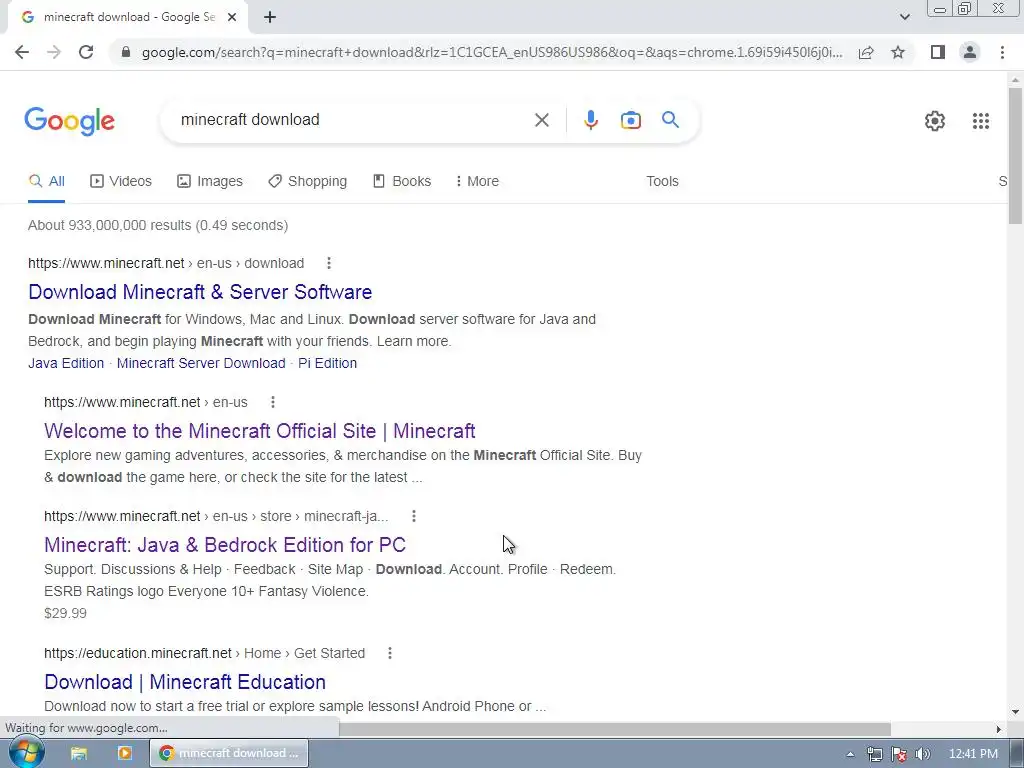Image resolution: width=1024 pixels, height=768 pixels.
Task: Open the 12:41 PM clock
Action: tap(973, 754)
